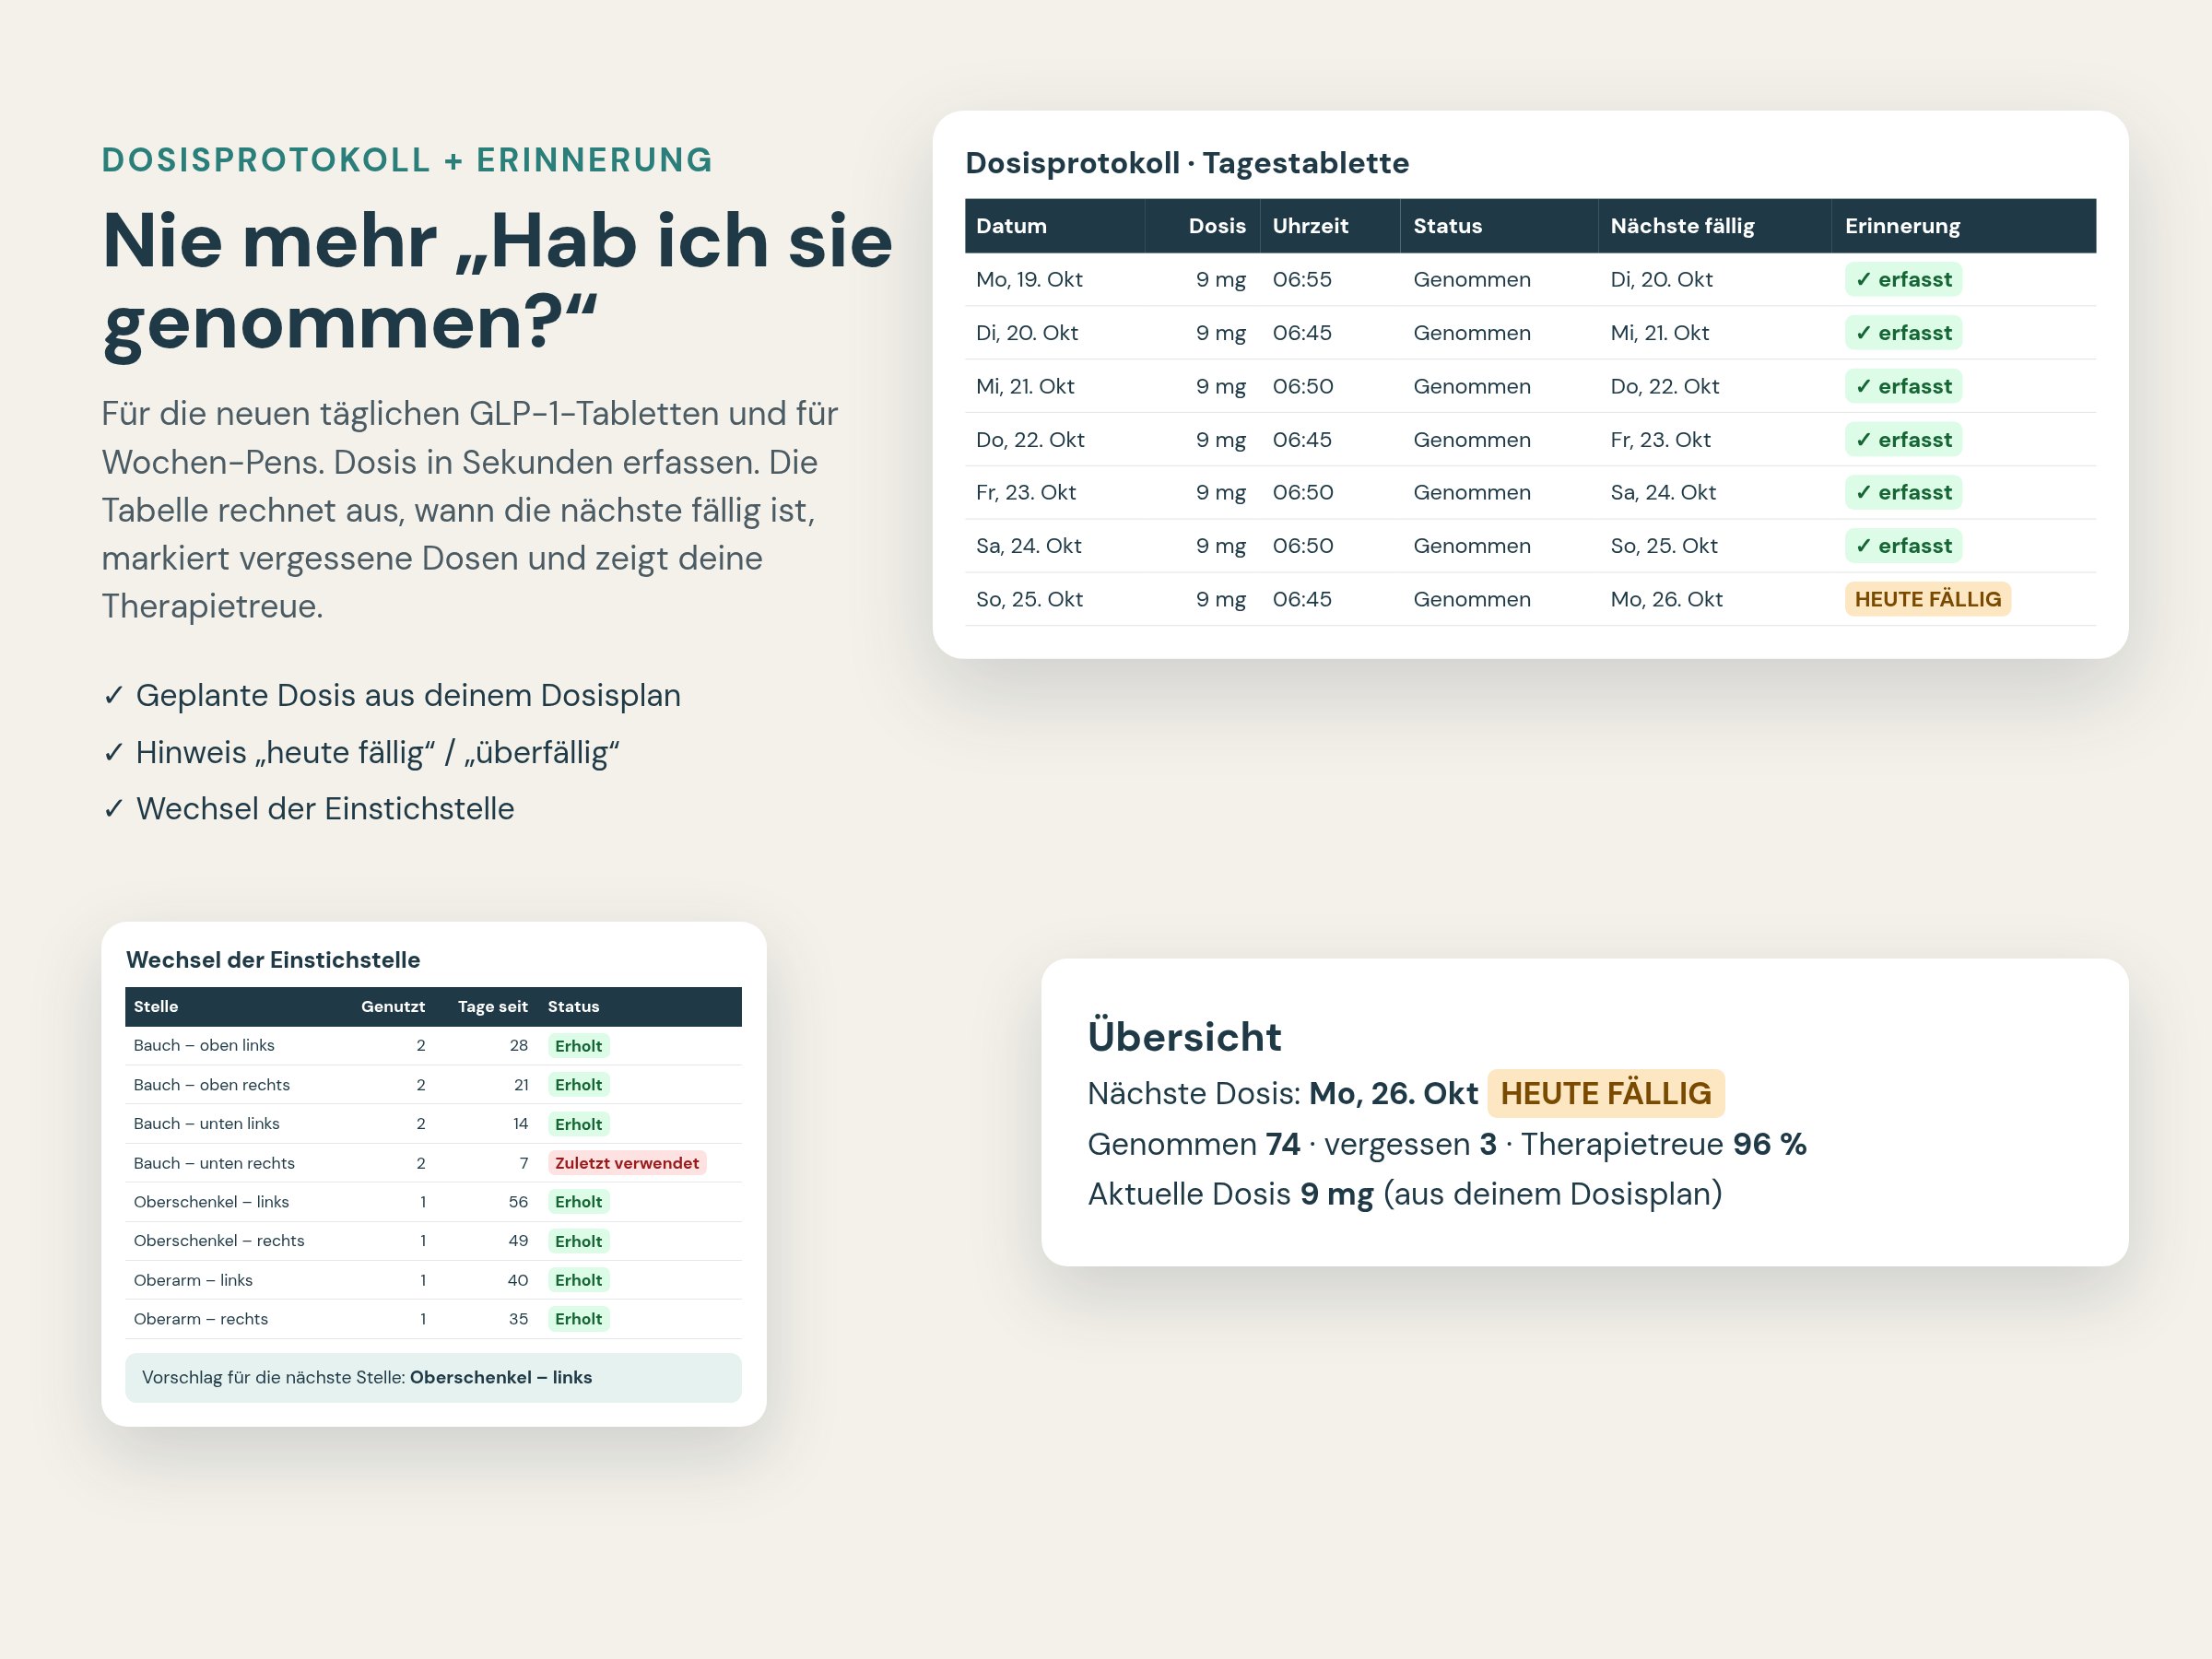The height and width of the screenshot is (1659, 2212).
Task: Click the Hinweis heute fällig / überfällig item
Action: tap(361, 752)
